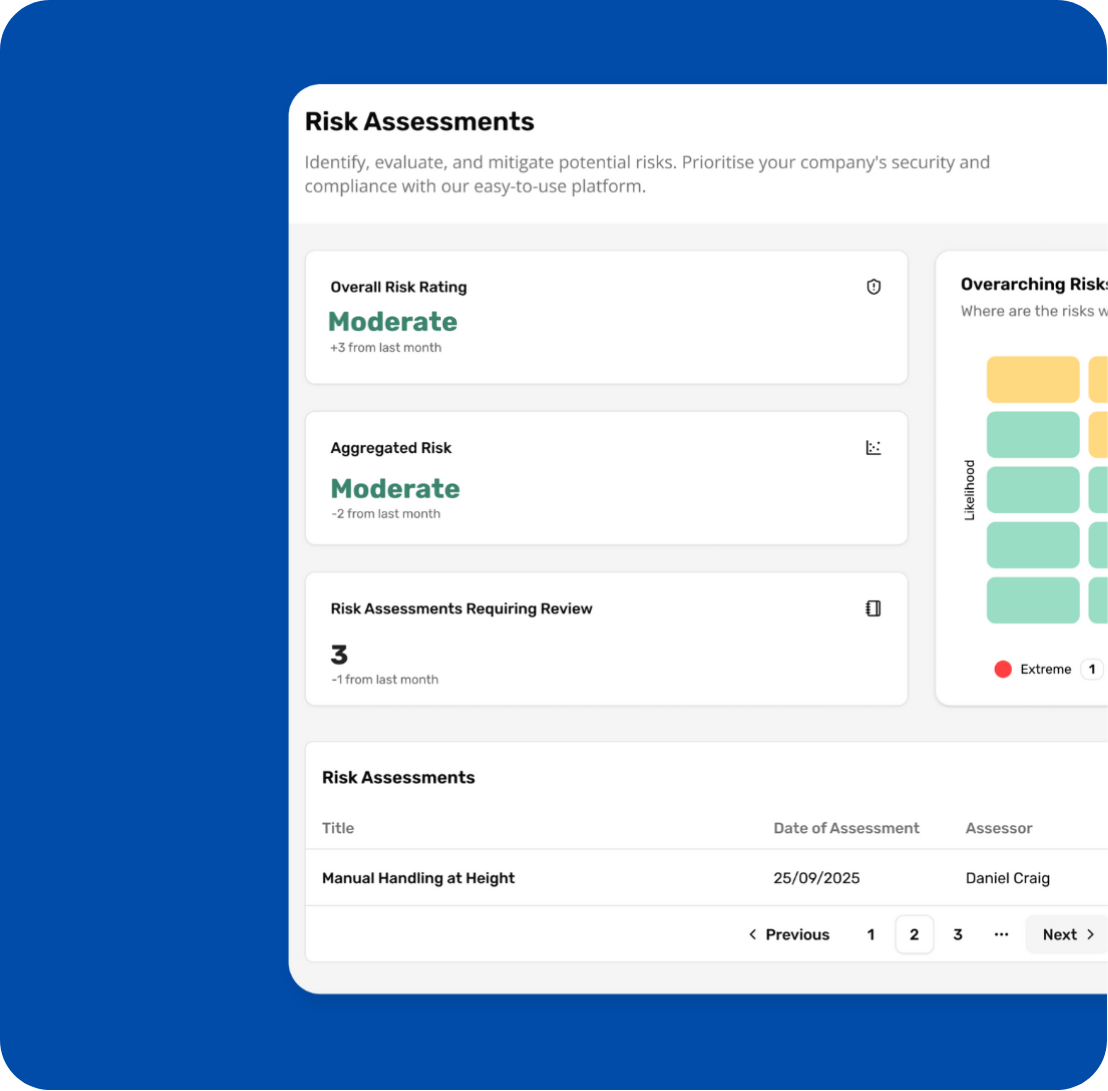Image resolution: width=1108 pixels, height=1091 pixels.
Task: Open the Risk Assessments Requiring Review card
Action: tap(606, 639)
